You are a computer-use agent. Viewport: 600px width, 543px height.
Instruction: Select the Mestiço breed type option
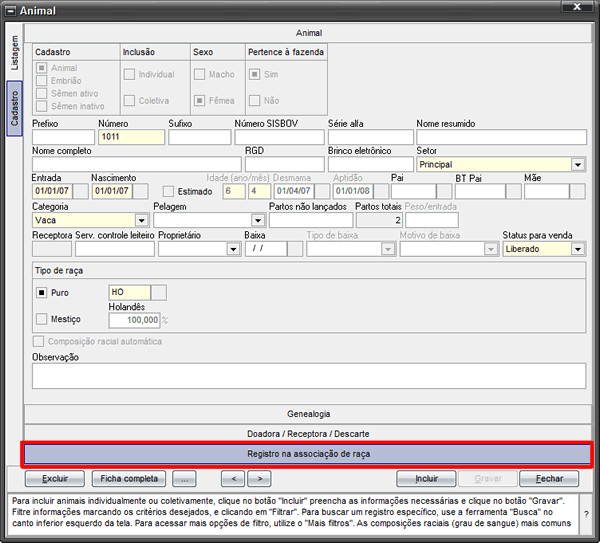point(41,319)
